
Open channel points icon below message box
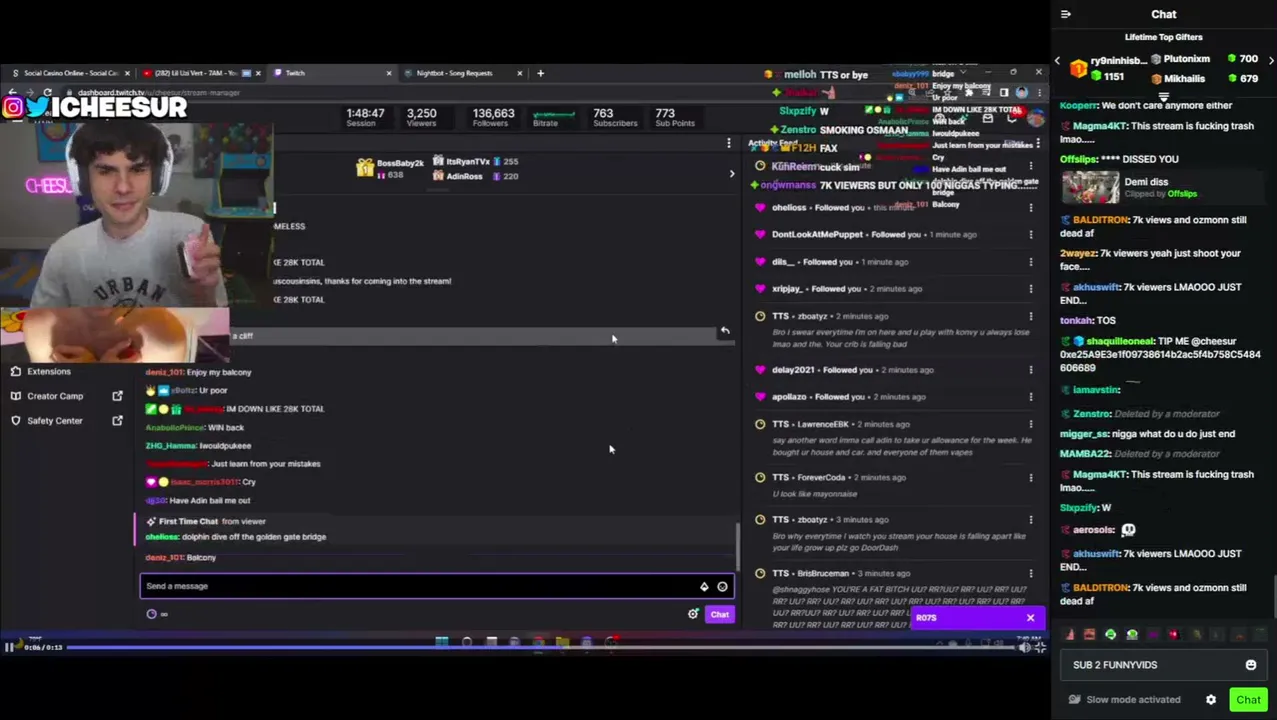point(152,614)
